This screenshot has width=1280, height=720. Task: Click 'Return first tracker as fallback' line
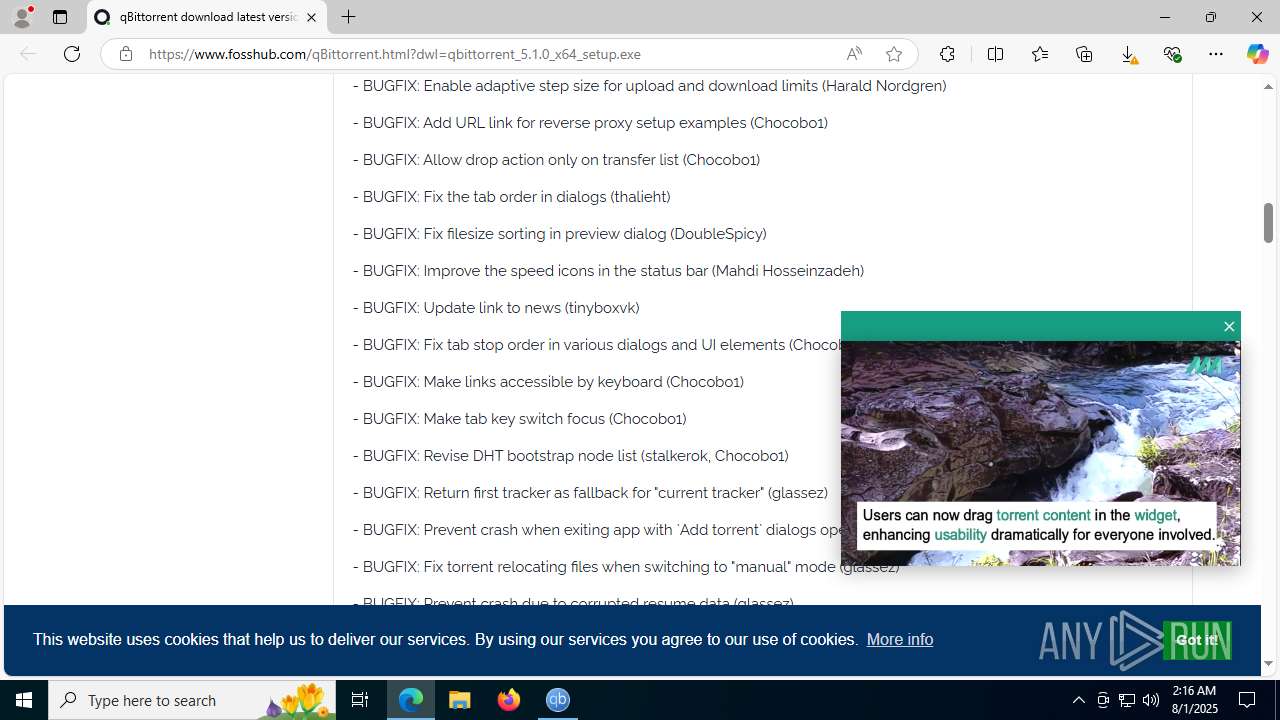coord(590,493)
